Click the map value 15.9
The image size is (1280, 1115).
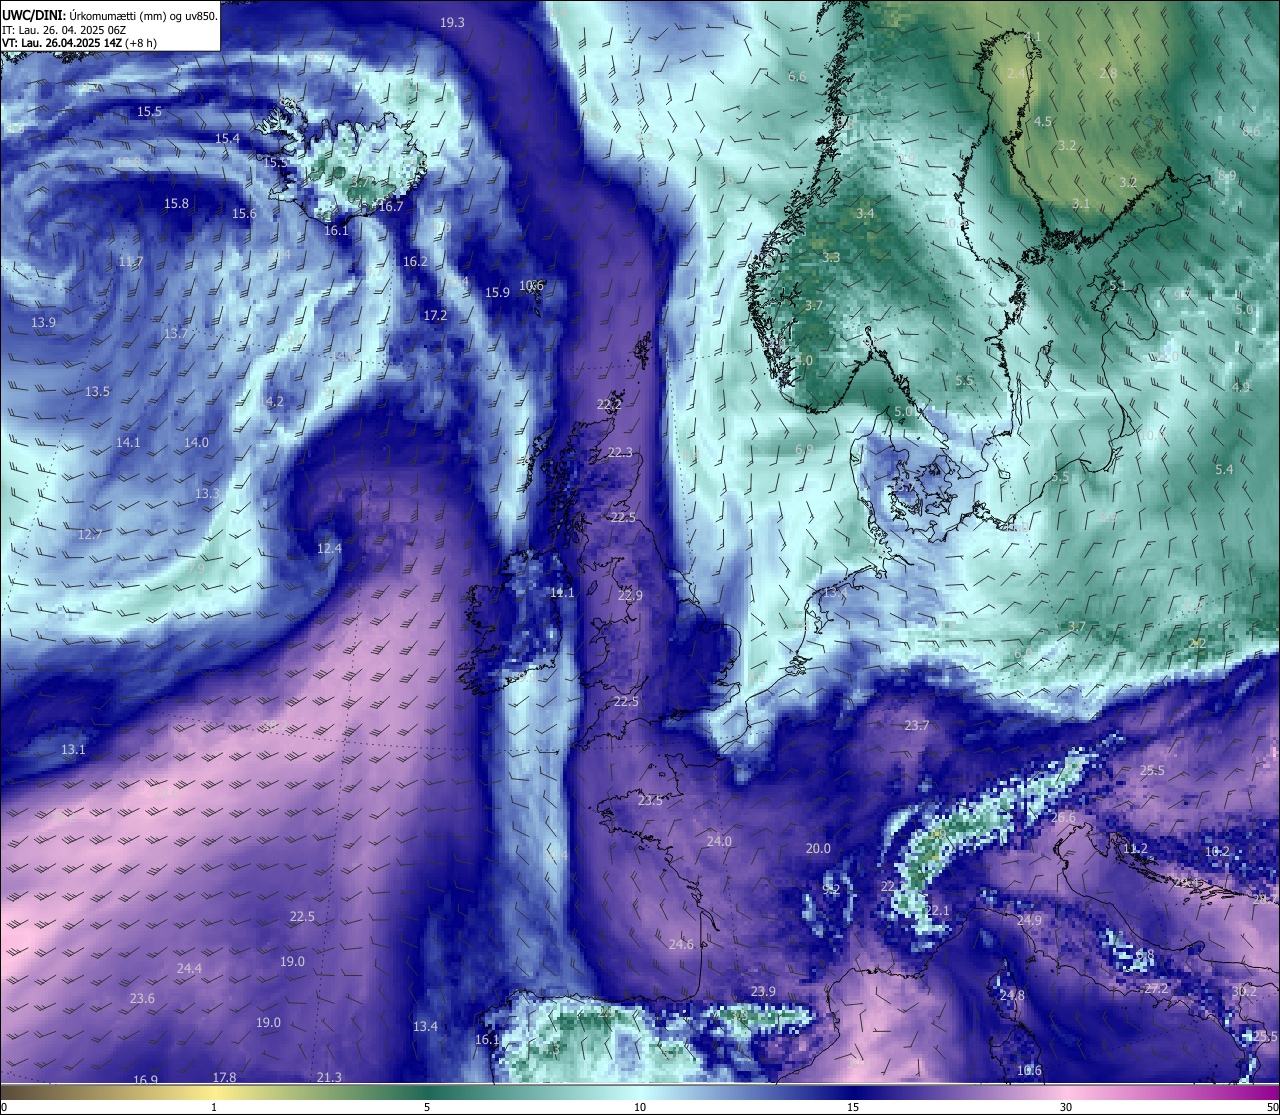[x=497, y=292]
